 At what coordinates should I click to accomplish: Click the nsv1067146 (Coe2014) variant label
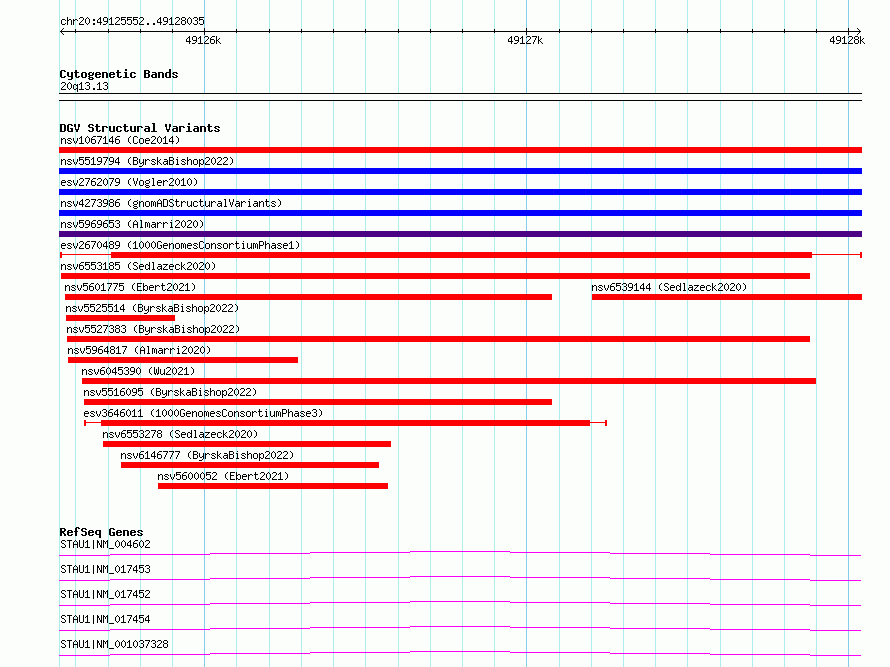[x=120, y=140]
